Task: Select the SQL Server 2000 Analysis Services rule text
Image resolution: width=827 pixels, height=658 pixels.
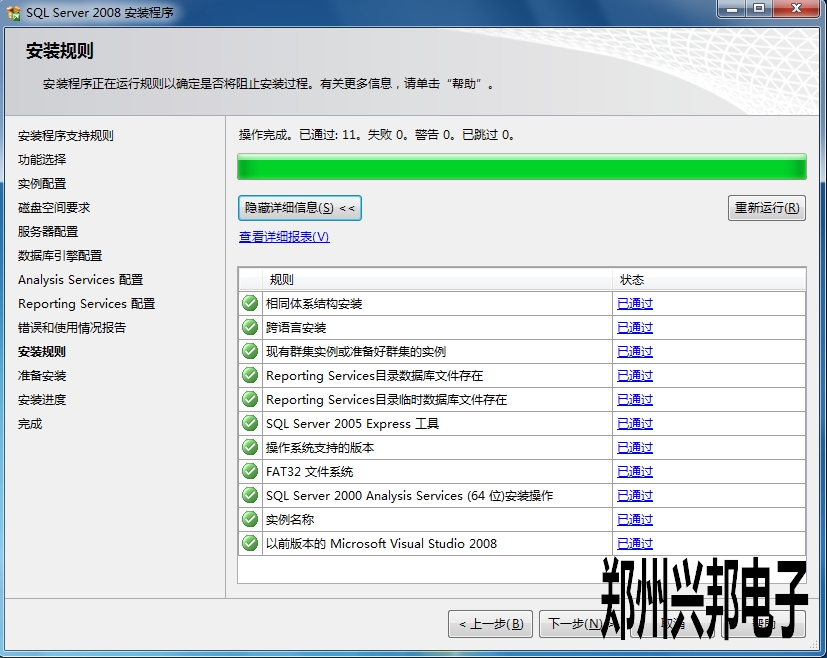Action: click(x=409, y=496)
